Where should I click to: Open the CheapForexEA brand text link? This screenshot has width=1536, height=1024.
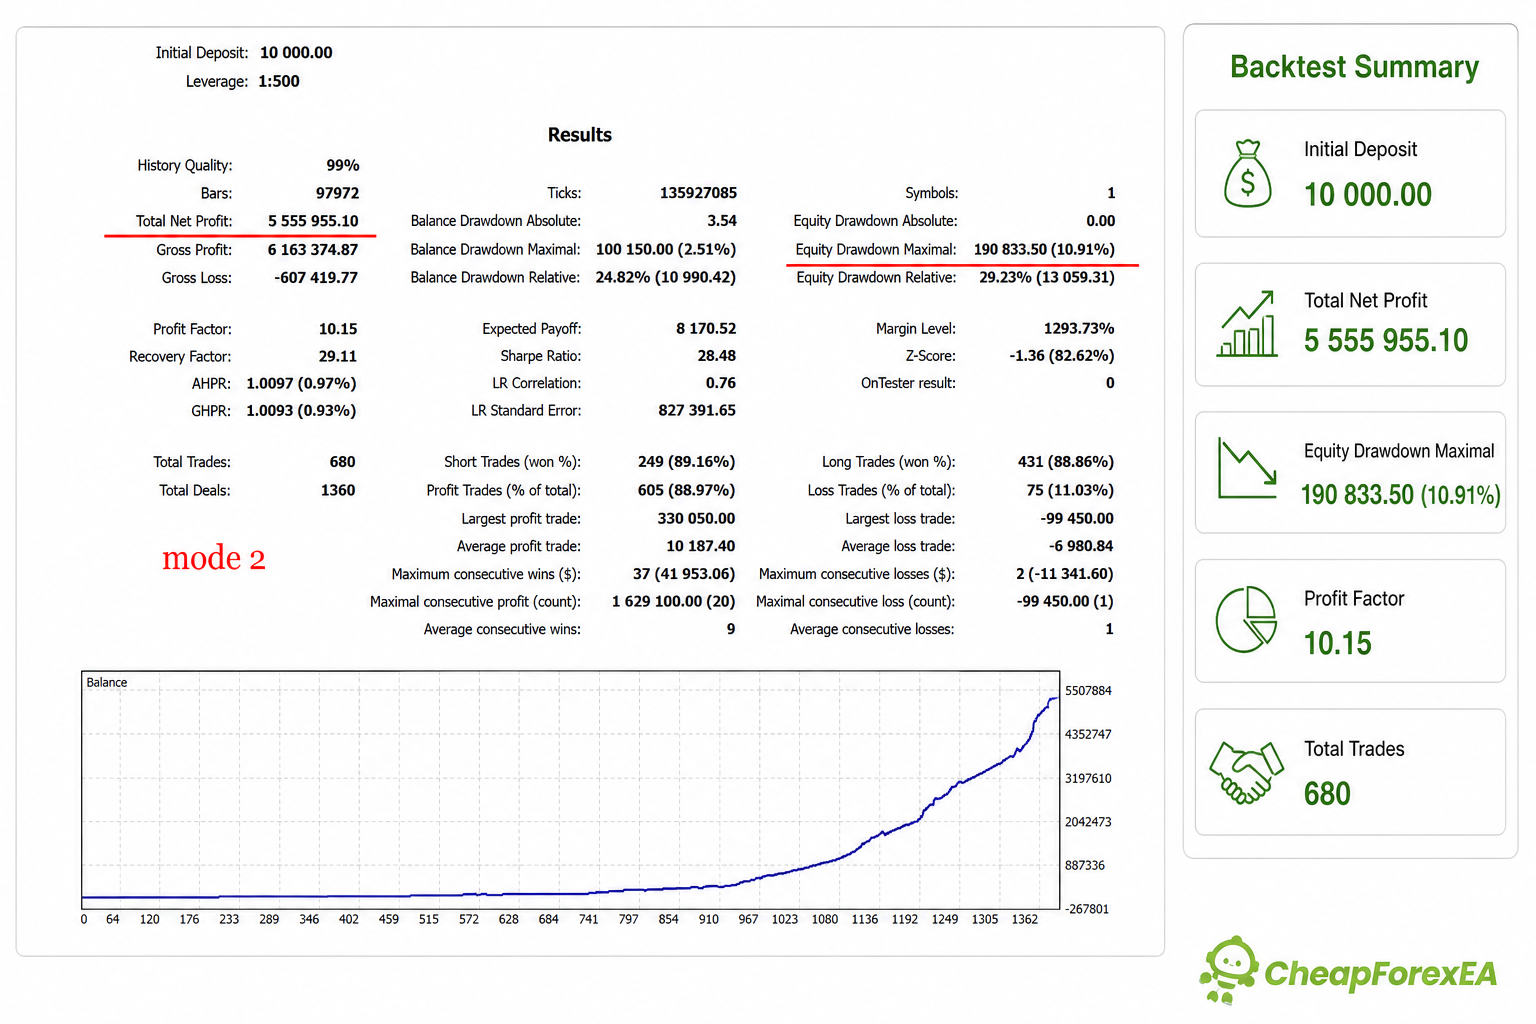1380,973
